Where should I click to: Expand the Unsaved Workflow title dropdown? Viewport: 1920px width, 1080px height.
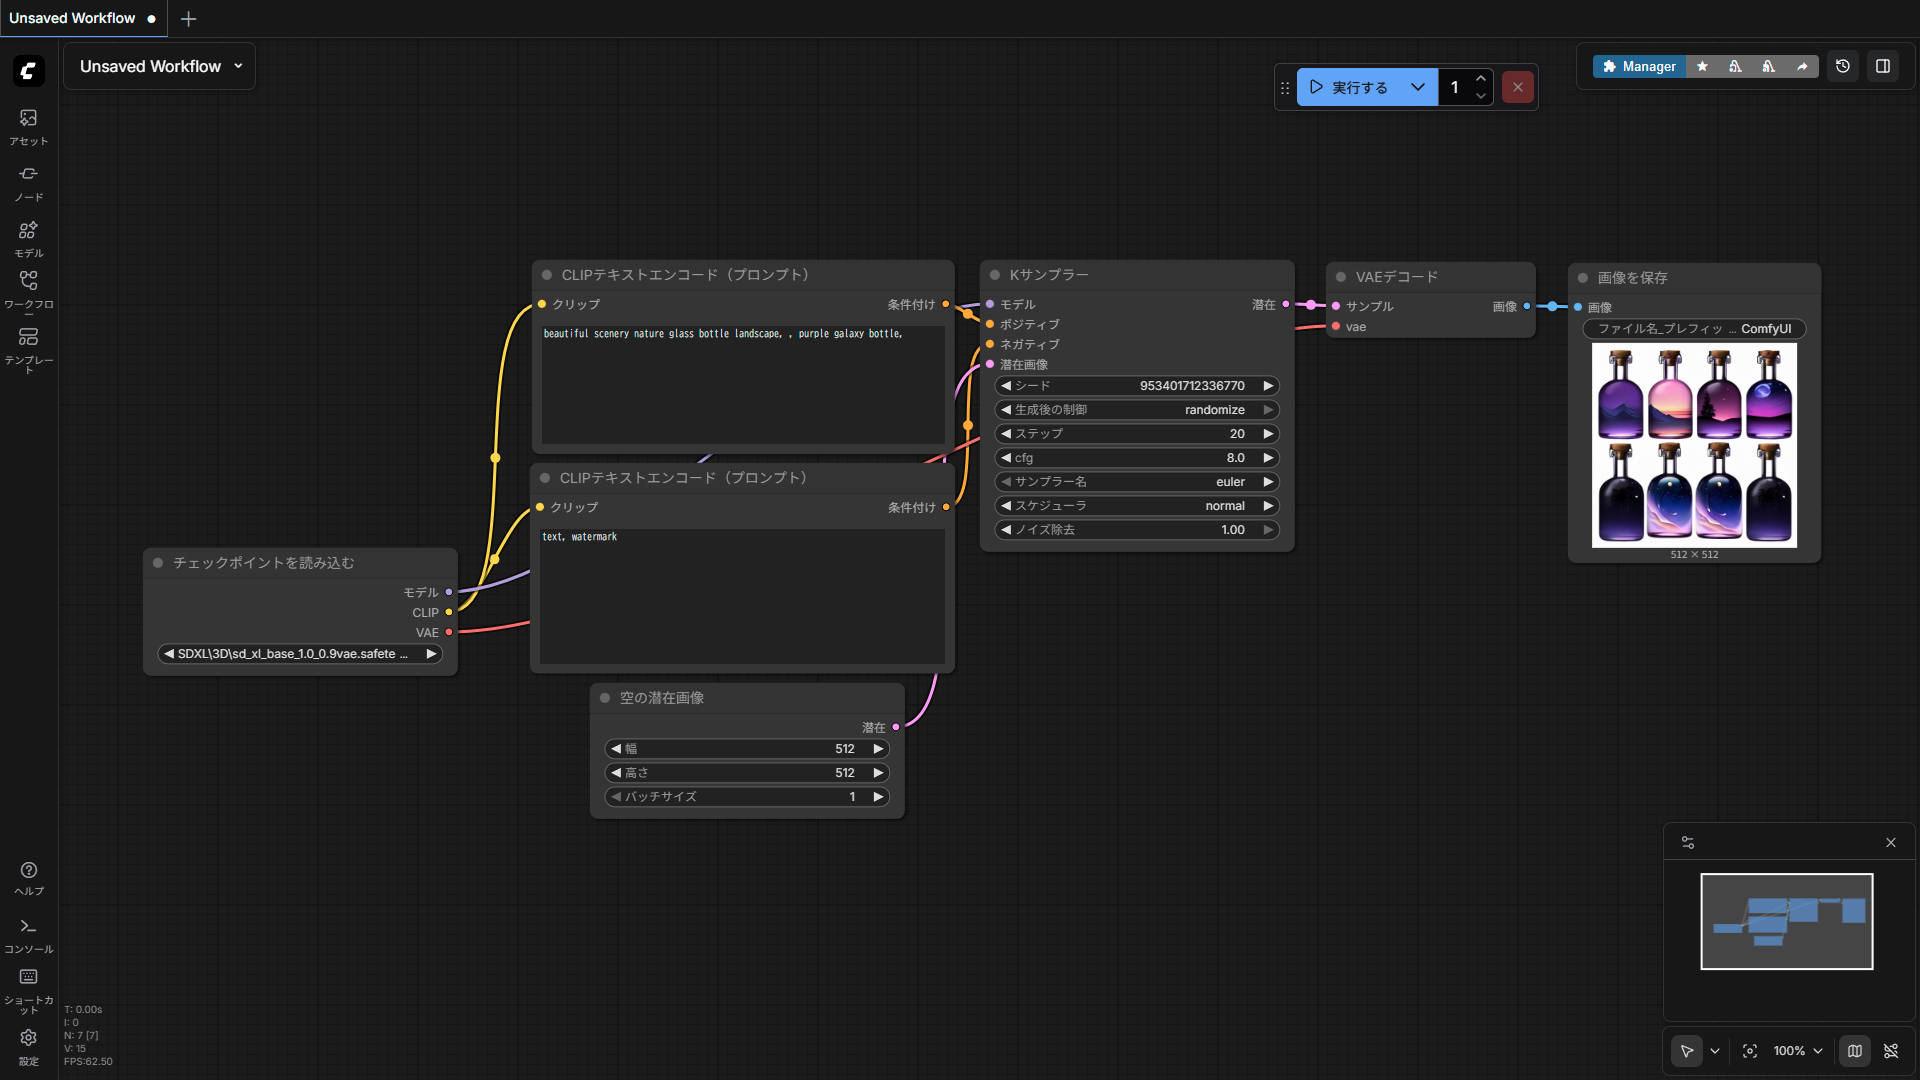pyautogui.click(x=238, y=66)
